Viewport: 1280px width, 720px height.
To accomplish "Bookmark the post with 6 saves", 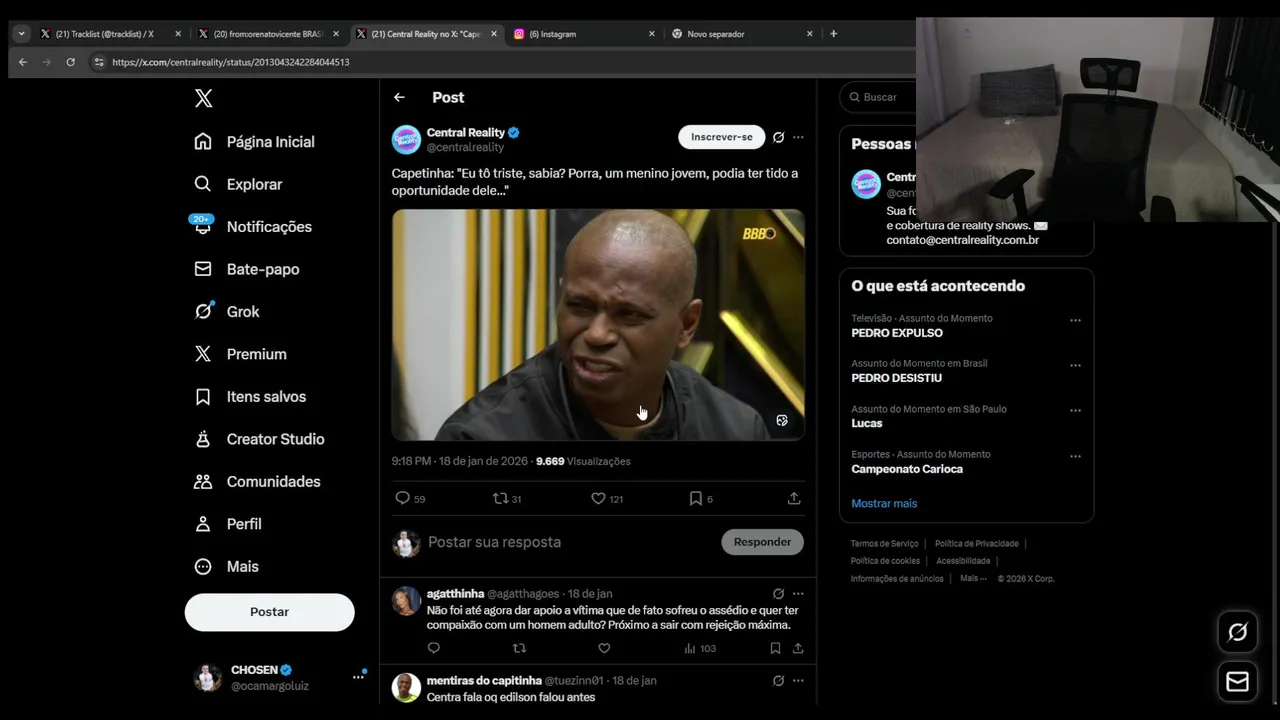I will click(700, 498).
